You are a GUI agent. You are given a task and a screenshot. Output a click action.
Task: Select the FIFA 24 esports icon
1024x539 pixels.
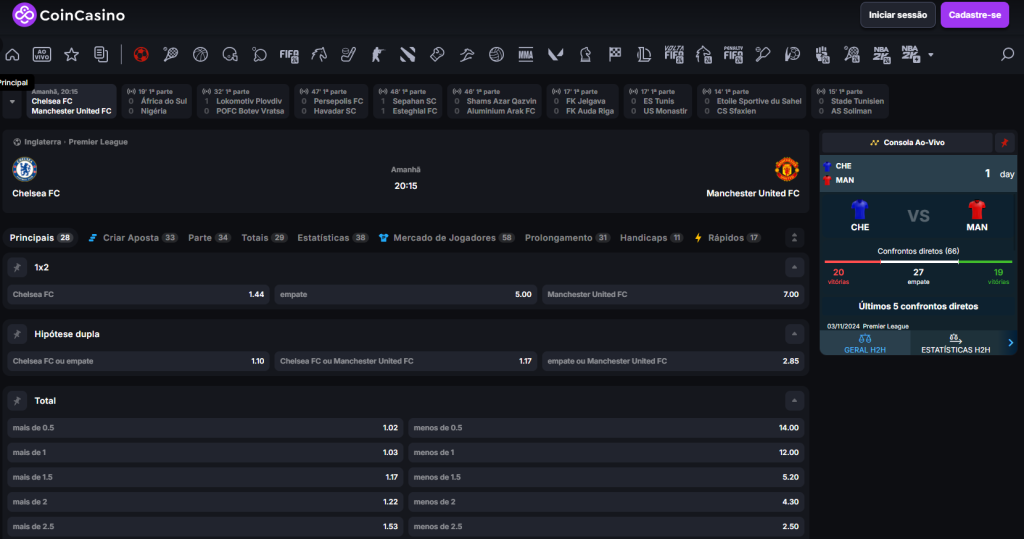pyautogui.click(x=289, y=55)
